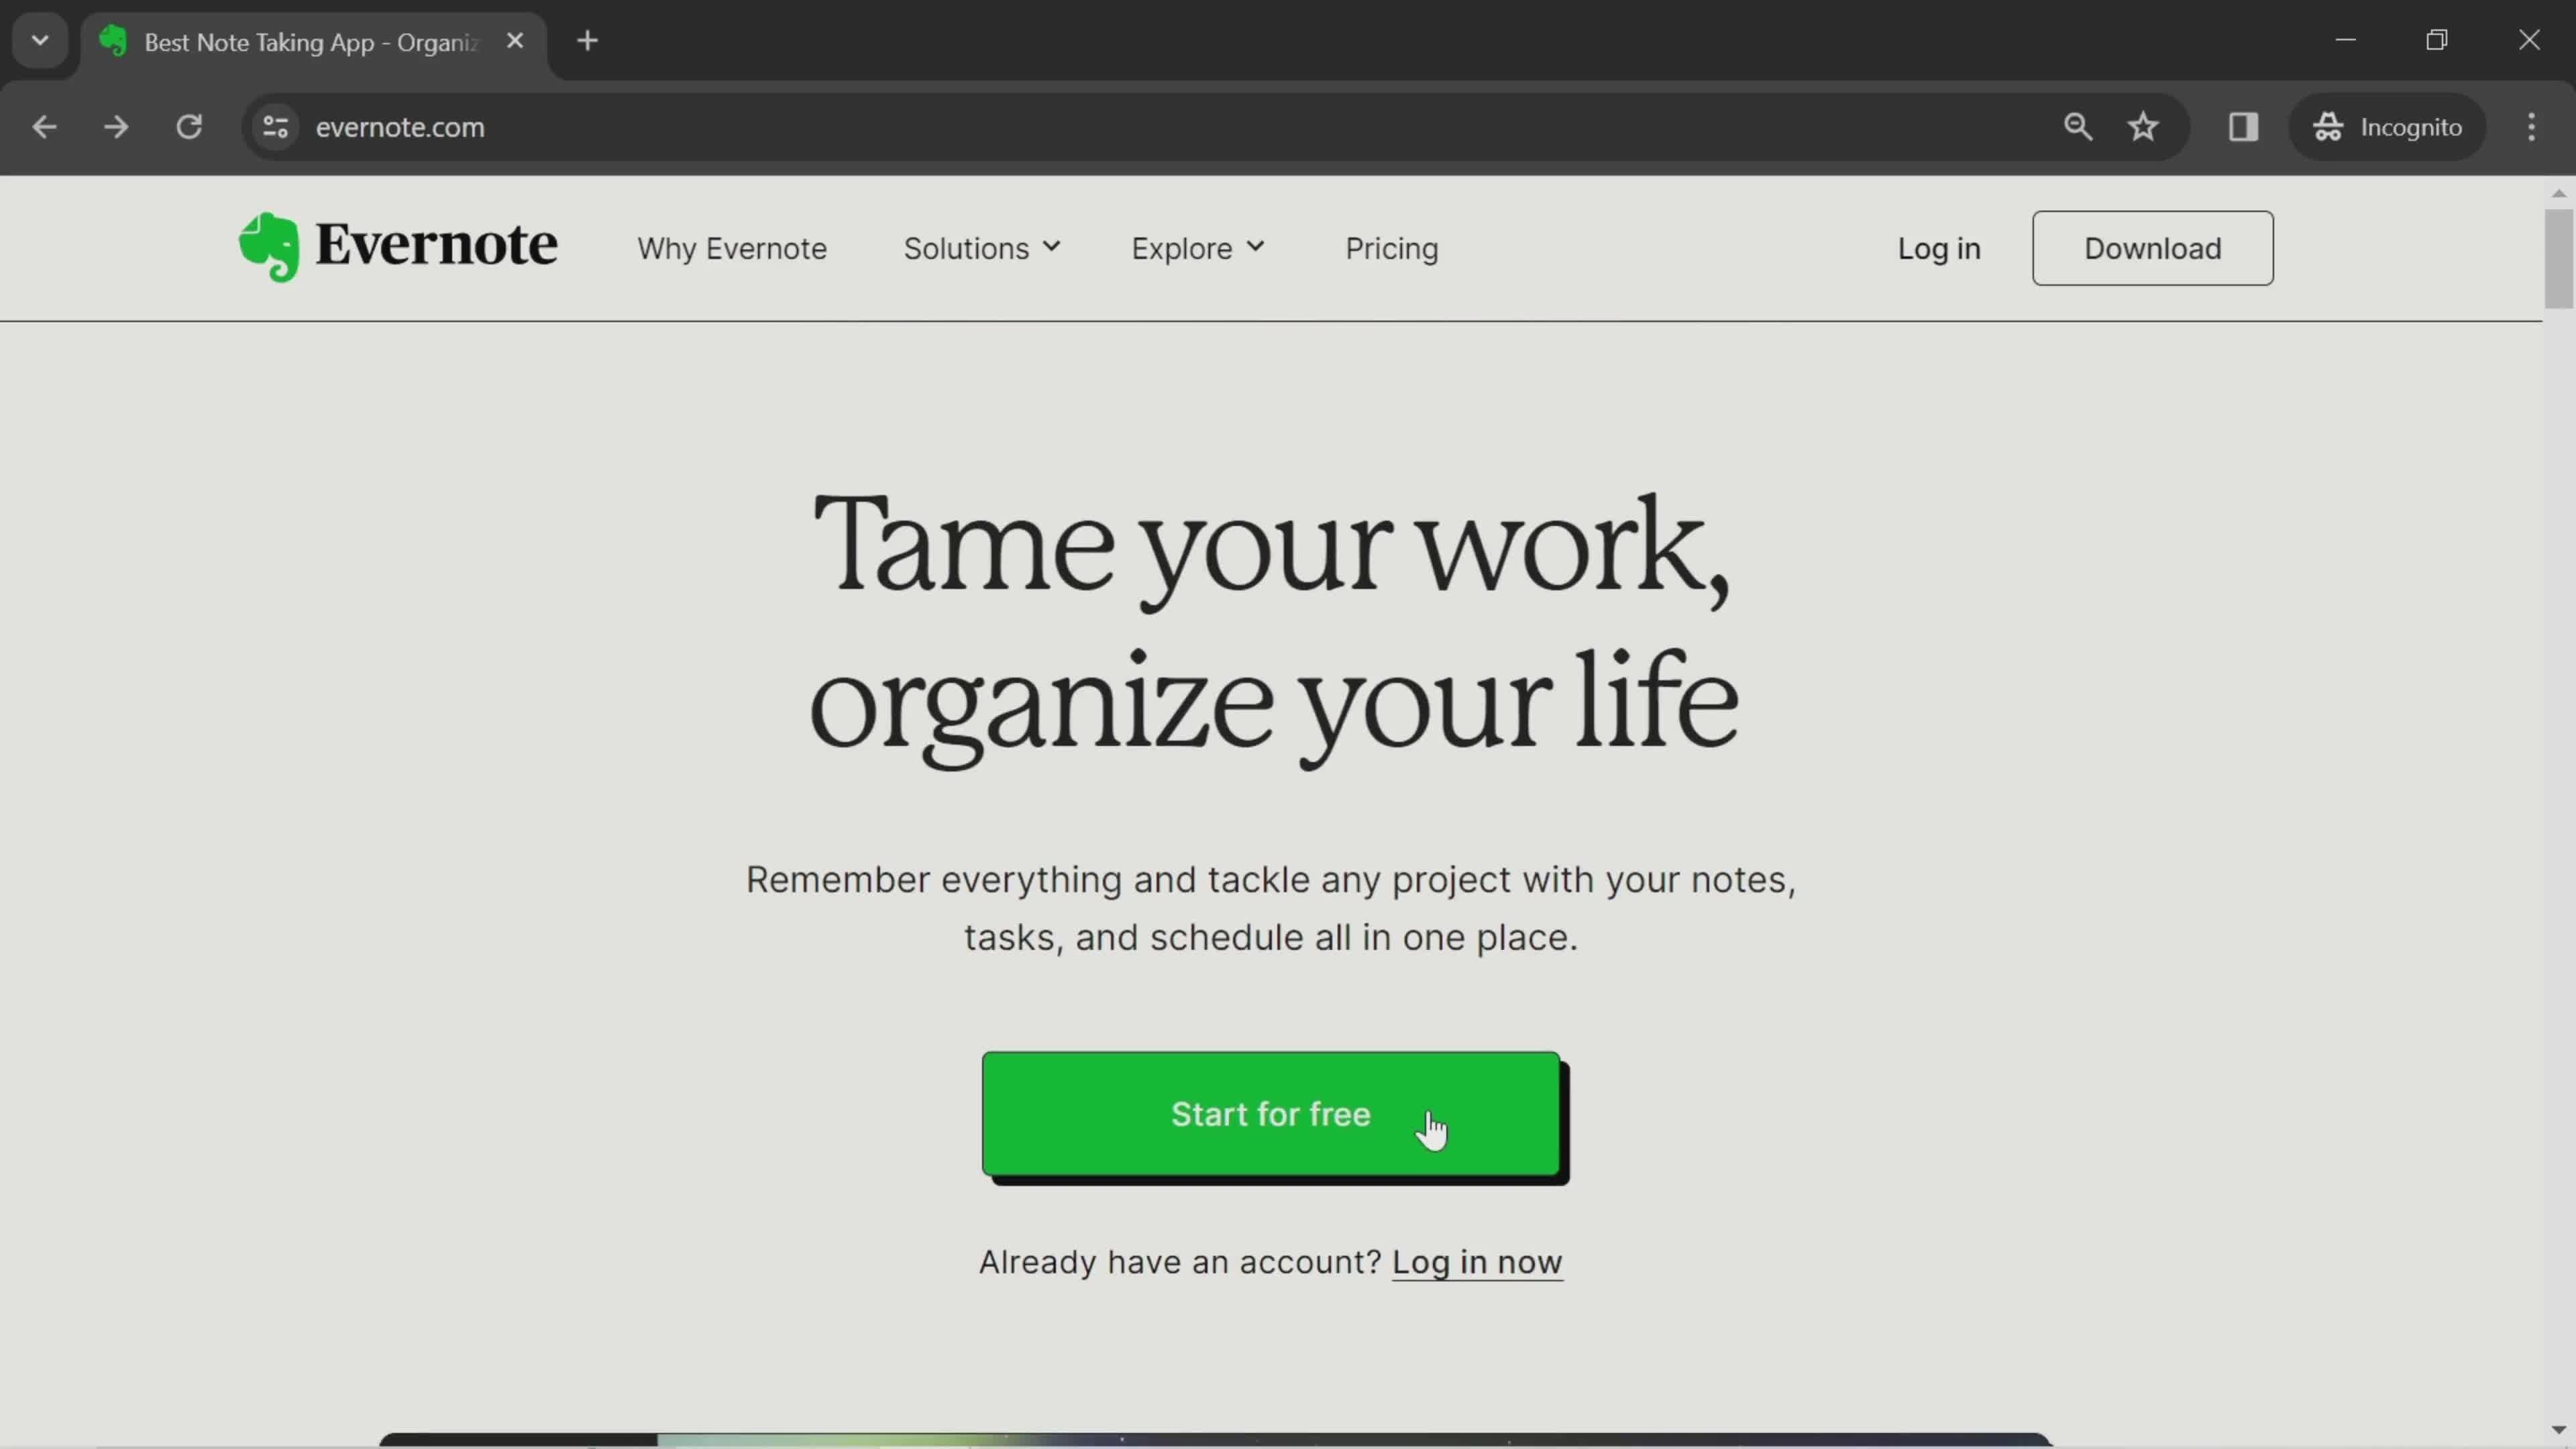2576x1449 pixels.
Task: Open a new browser tab
Action: point(588,41)
